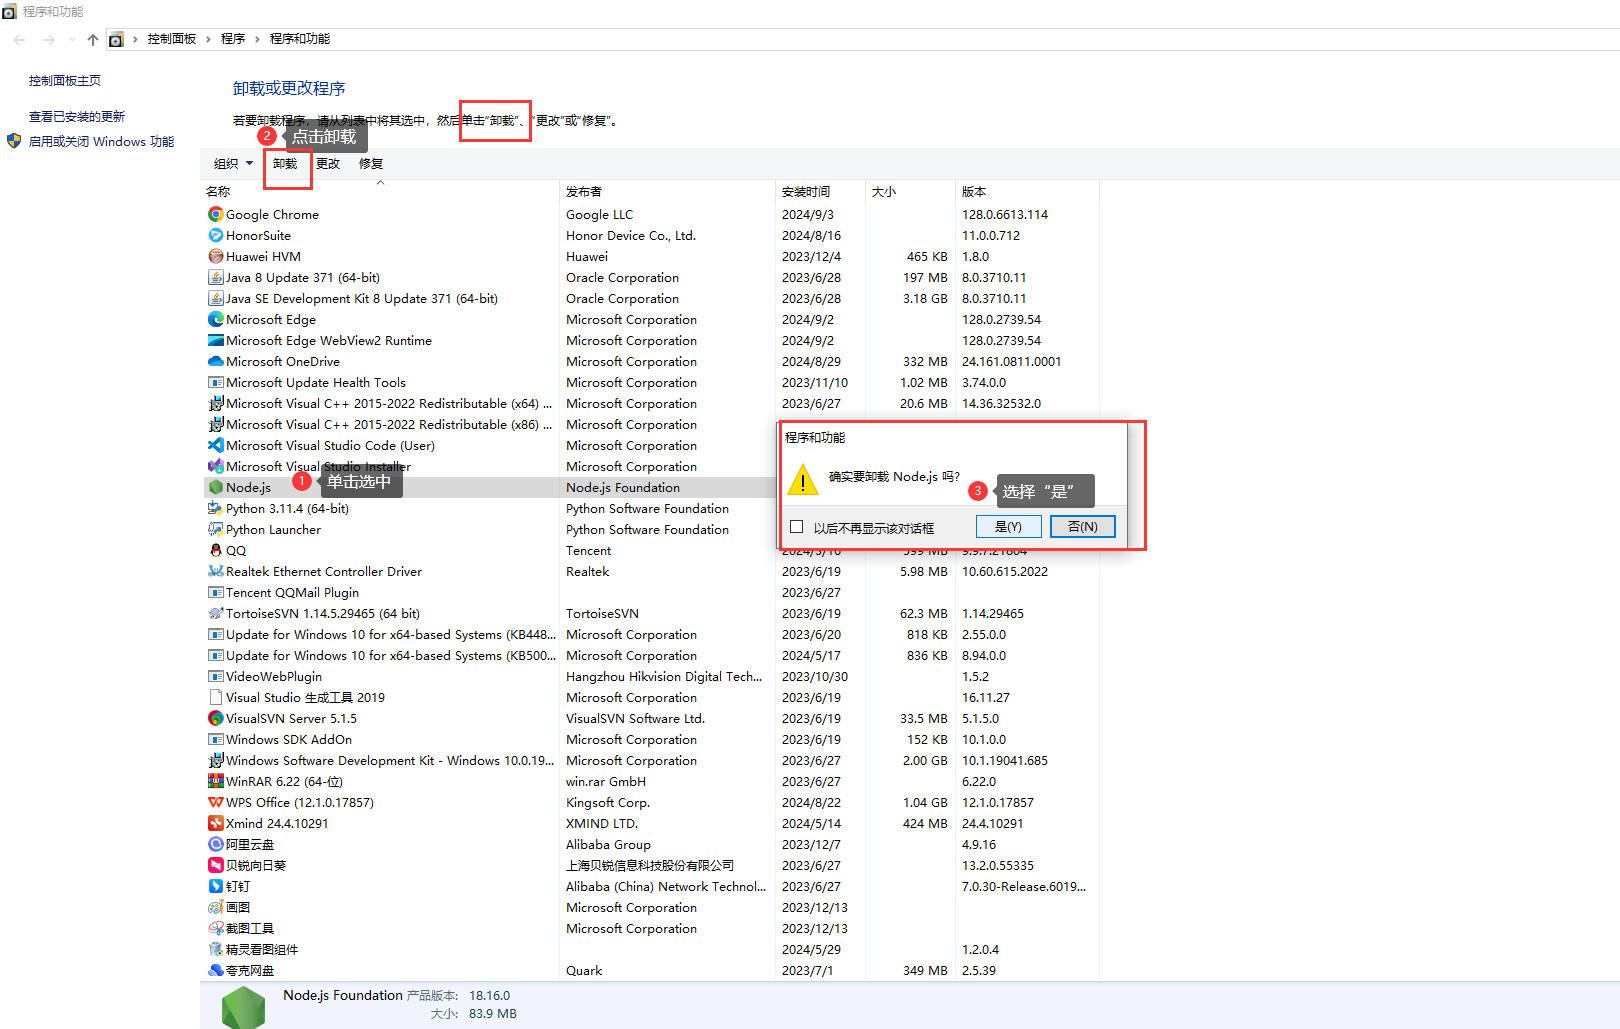Expand the breadcrumb arrow after 控制面板
Viewport: 1620px width, 1029px height.
point(208,39)
